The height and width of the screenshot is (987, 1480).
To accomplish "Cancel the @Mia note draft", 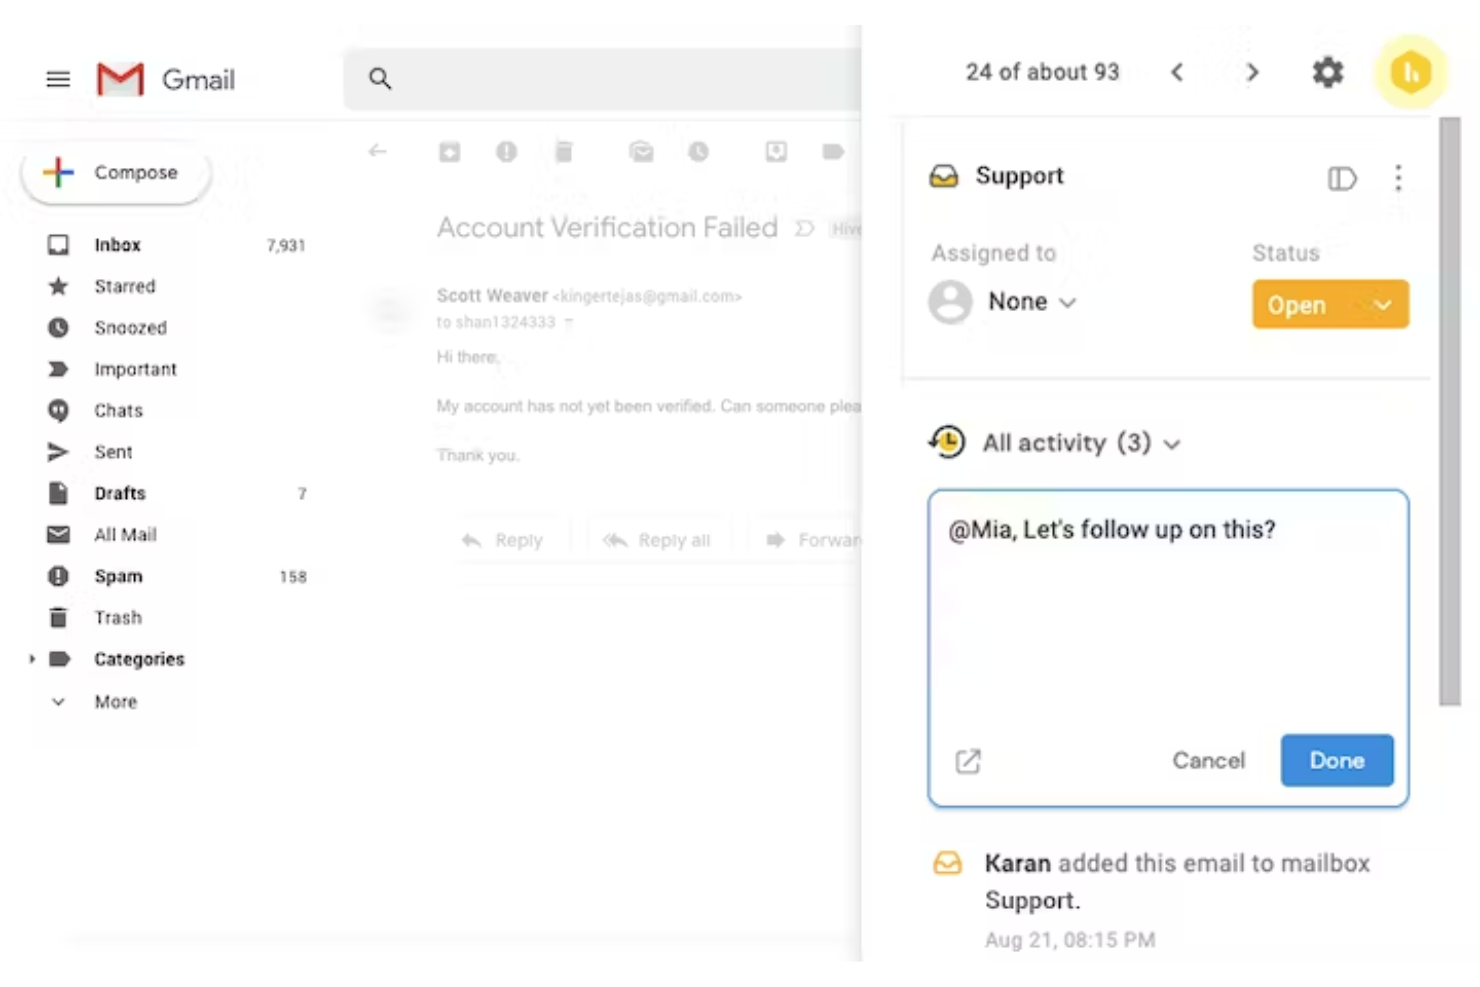I will (1208, 760).
